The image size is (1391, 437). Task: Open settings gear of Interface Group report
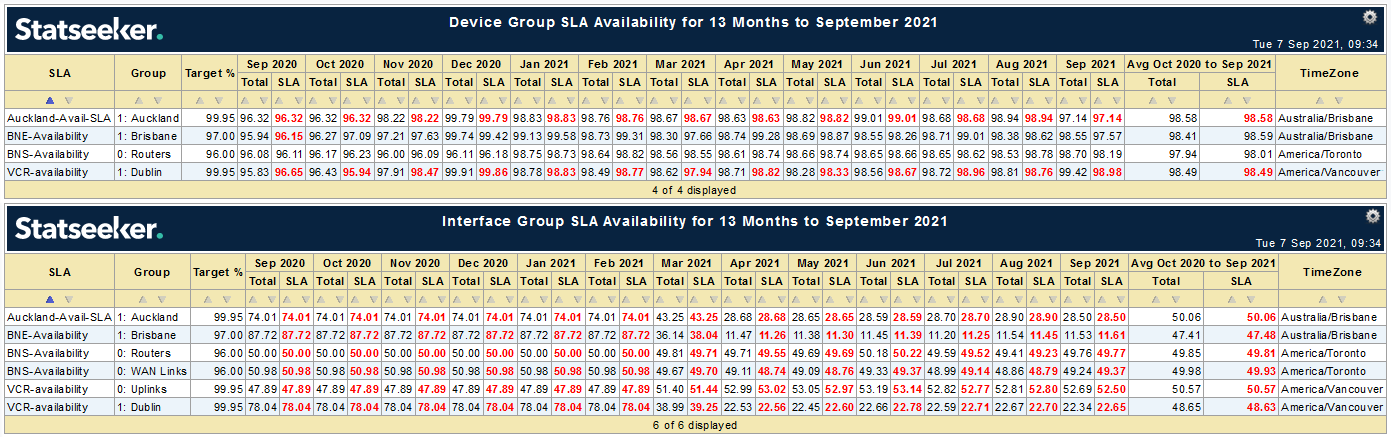[1370, 216]
